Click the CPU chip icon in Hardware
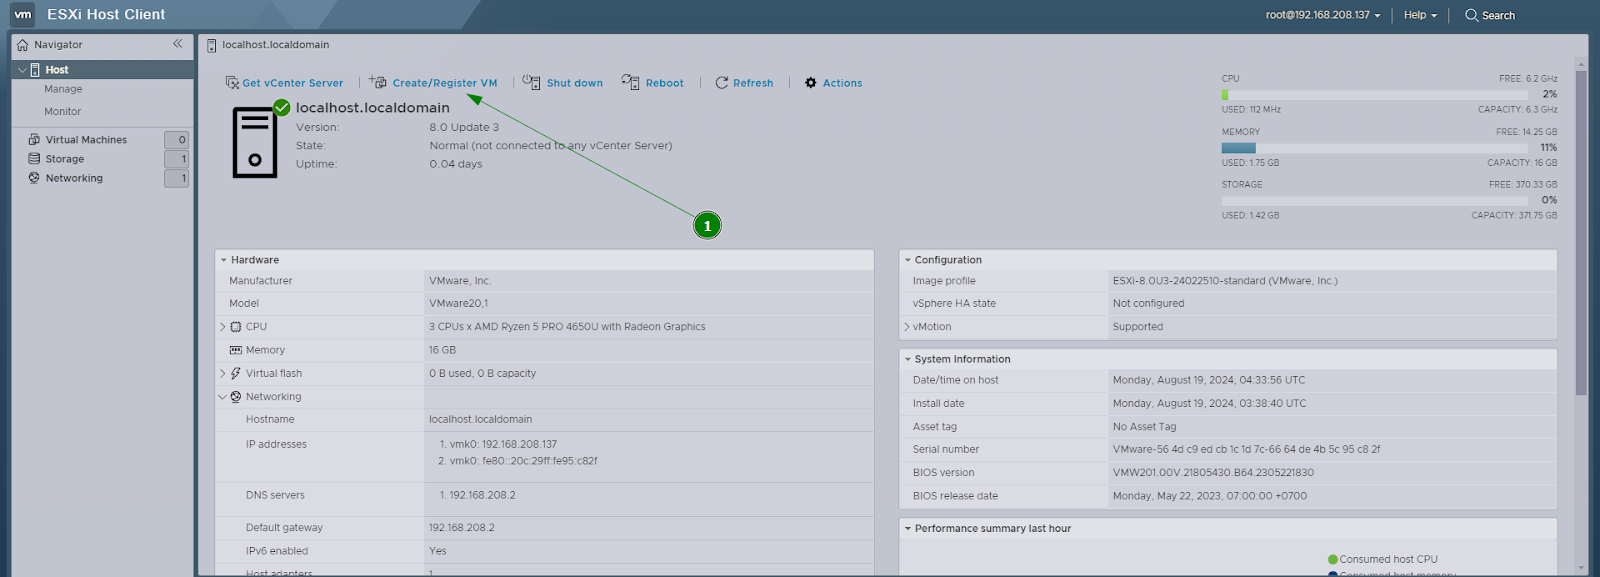This screenshot has width=1600, height=577. [x=236, y=327]
